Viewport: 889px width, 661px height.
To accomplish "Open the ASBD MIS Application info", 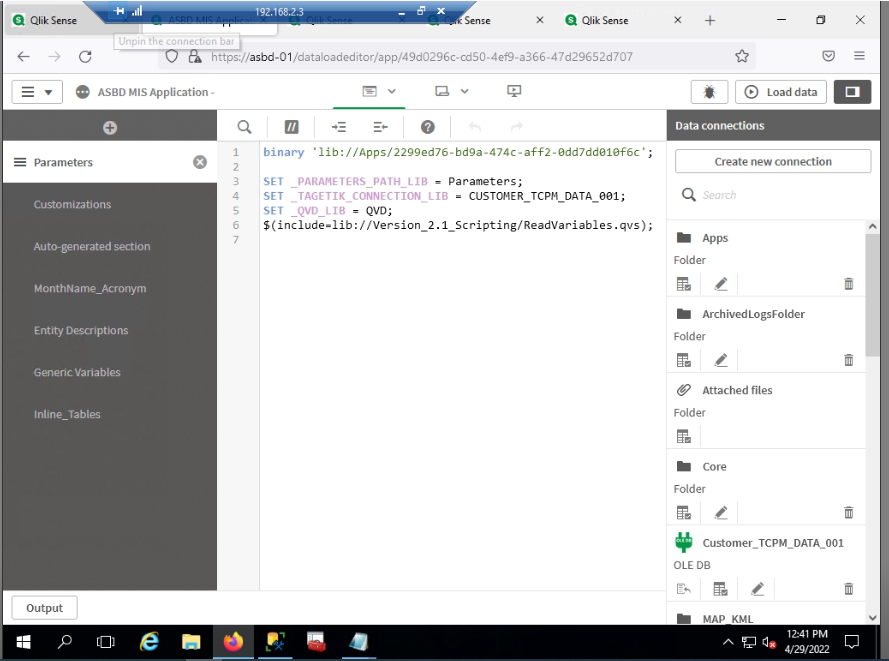I will point(82,92).
